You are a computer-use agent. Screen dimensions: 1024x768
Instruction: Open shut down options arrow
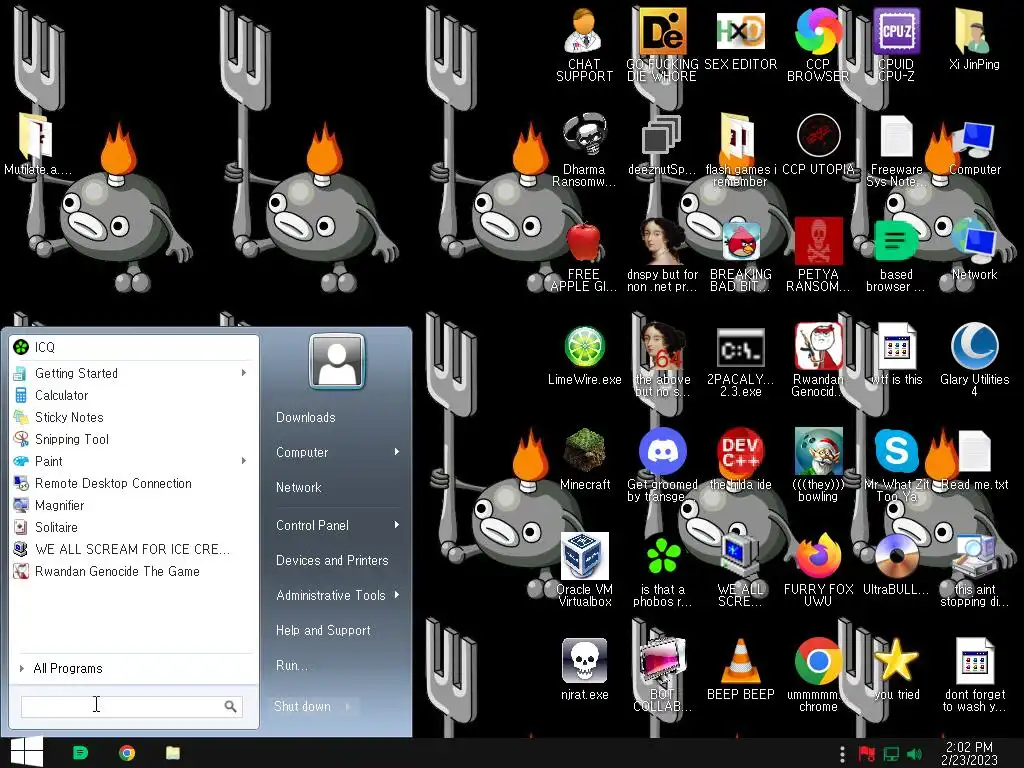pyautogui.click(x=348, y=706)
